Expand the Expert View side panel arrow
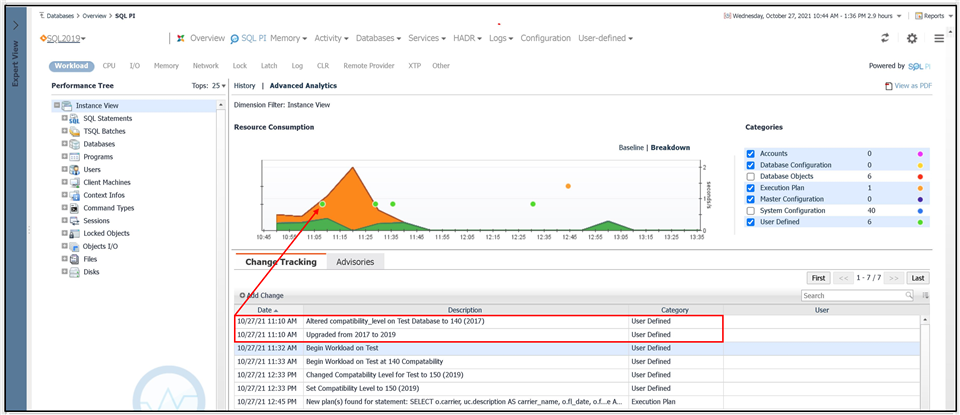Screen dimensions: 960x415 pyautogui.click(x=16, y=26)
